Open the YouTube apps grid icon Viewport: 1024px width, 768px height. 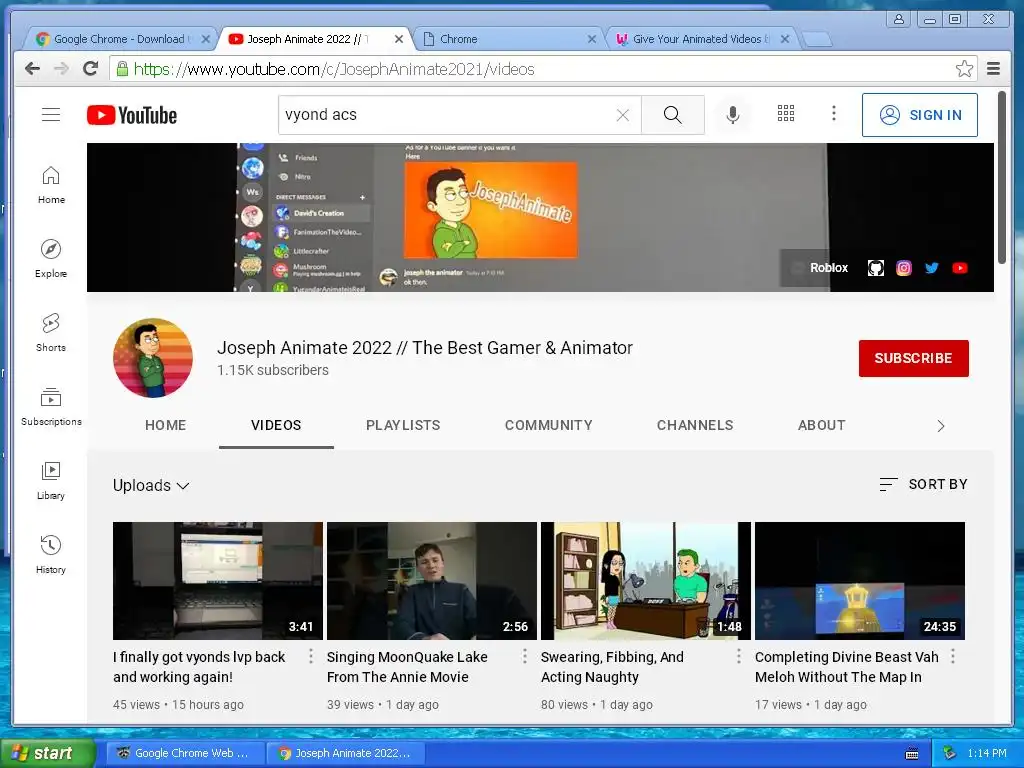[x=786, y=114]
